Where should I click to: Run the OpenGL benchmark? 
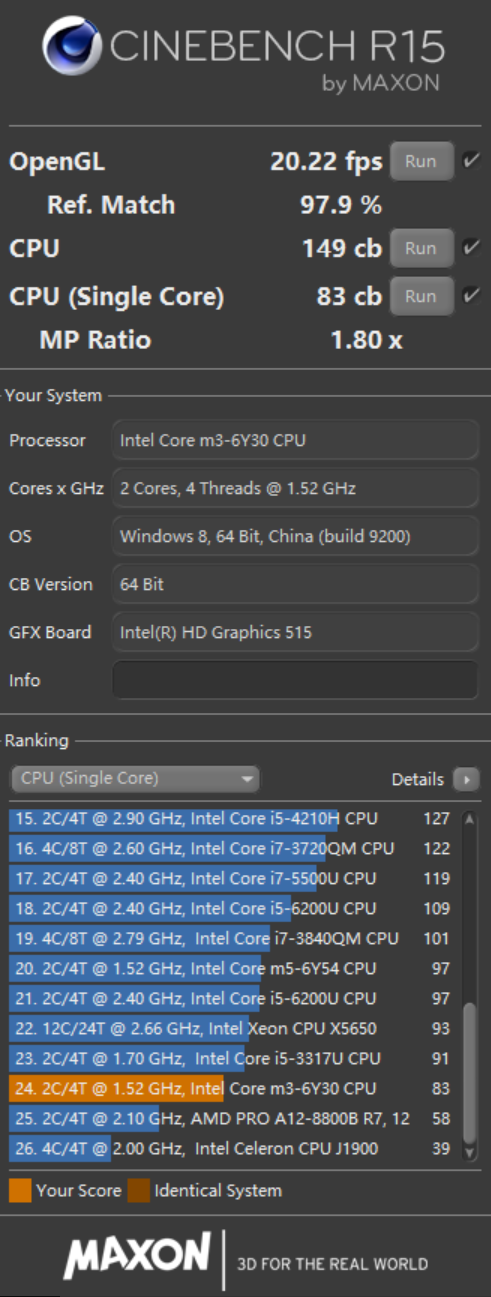tap(421, 161)
